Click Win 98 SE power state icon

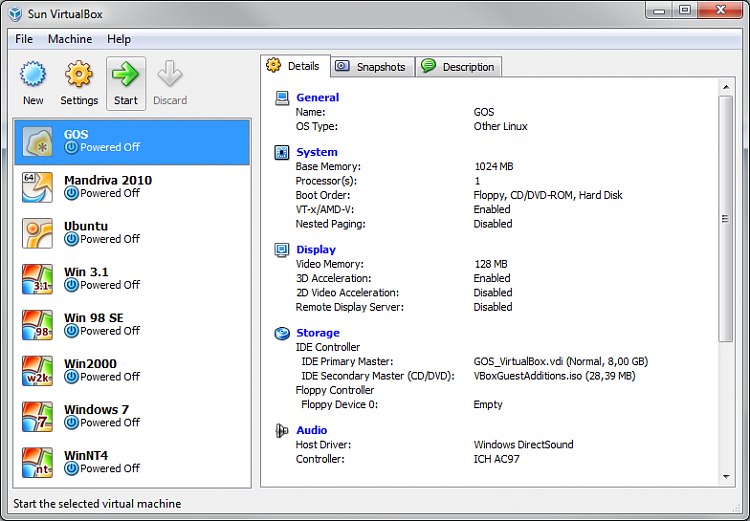(71, 331)
